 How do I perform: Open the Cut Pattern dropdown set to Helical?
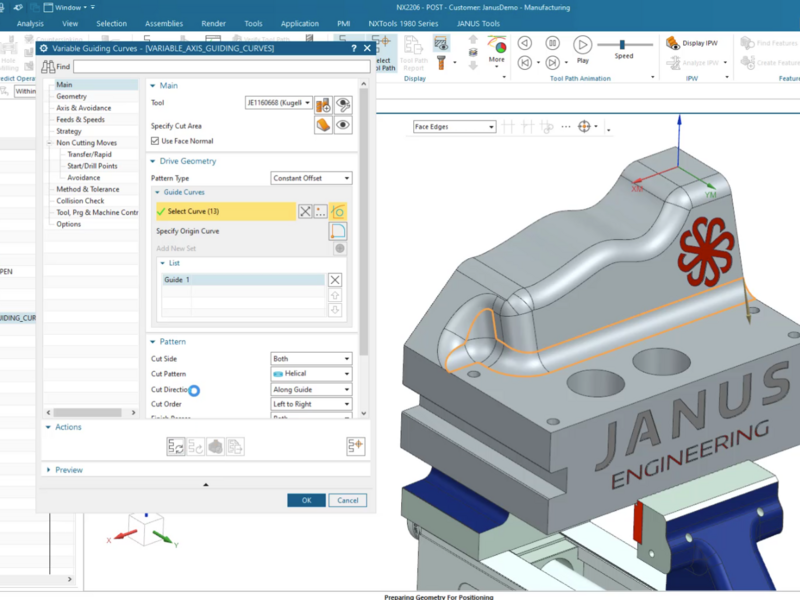[x=311, y=373]
